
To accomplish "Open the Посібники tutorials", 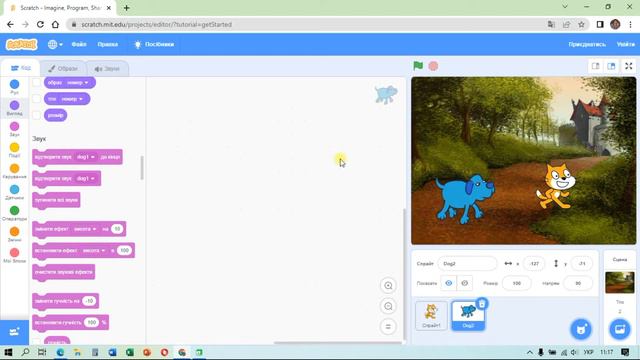I will coord(154,44).
